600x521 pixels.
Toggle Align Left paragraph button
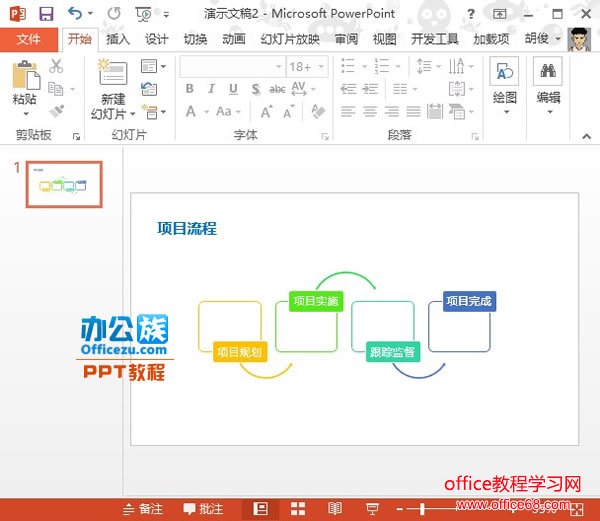click(348, 112)
